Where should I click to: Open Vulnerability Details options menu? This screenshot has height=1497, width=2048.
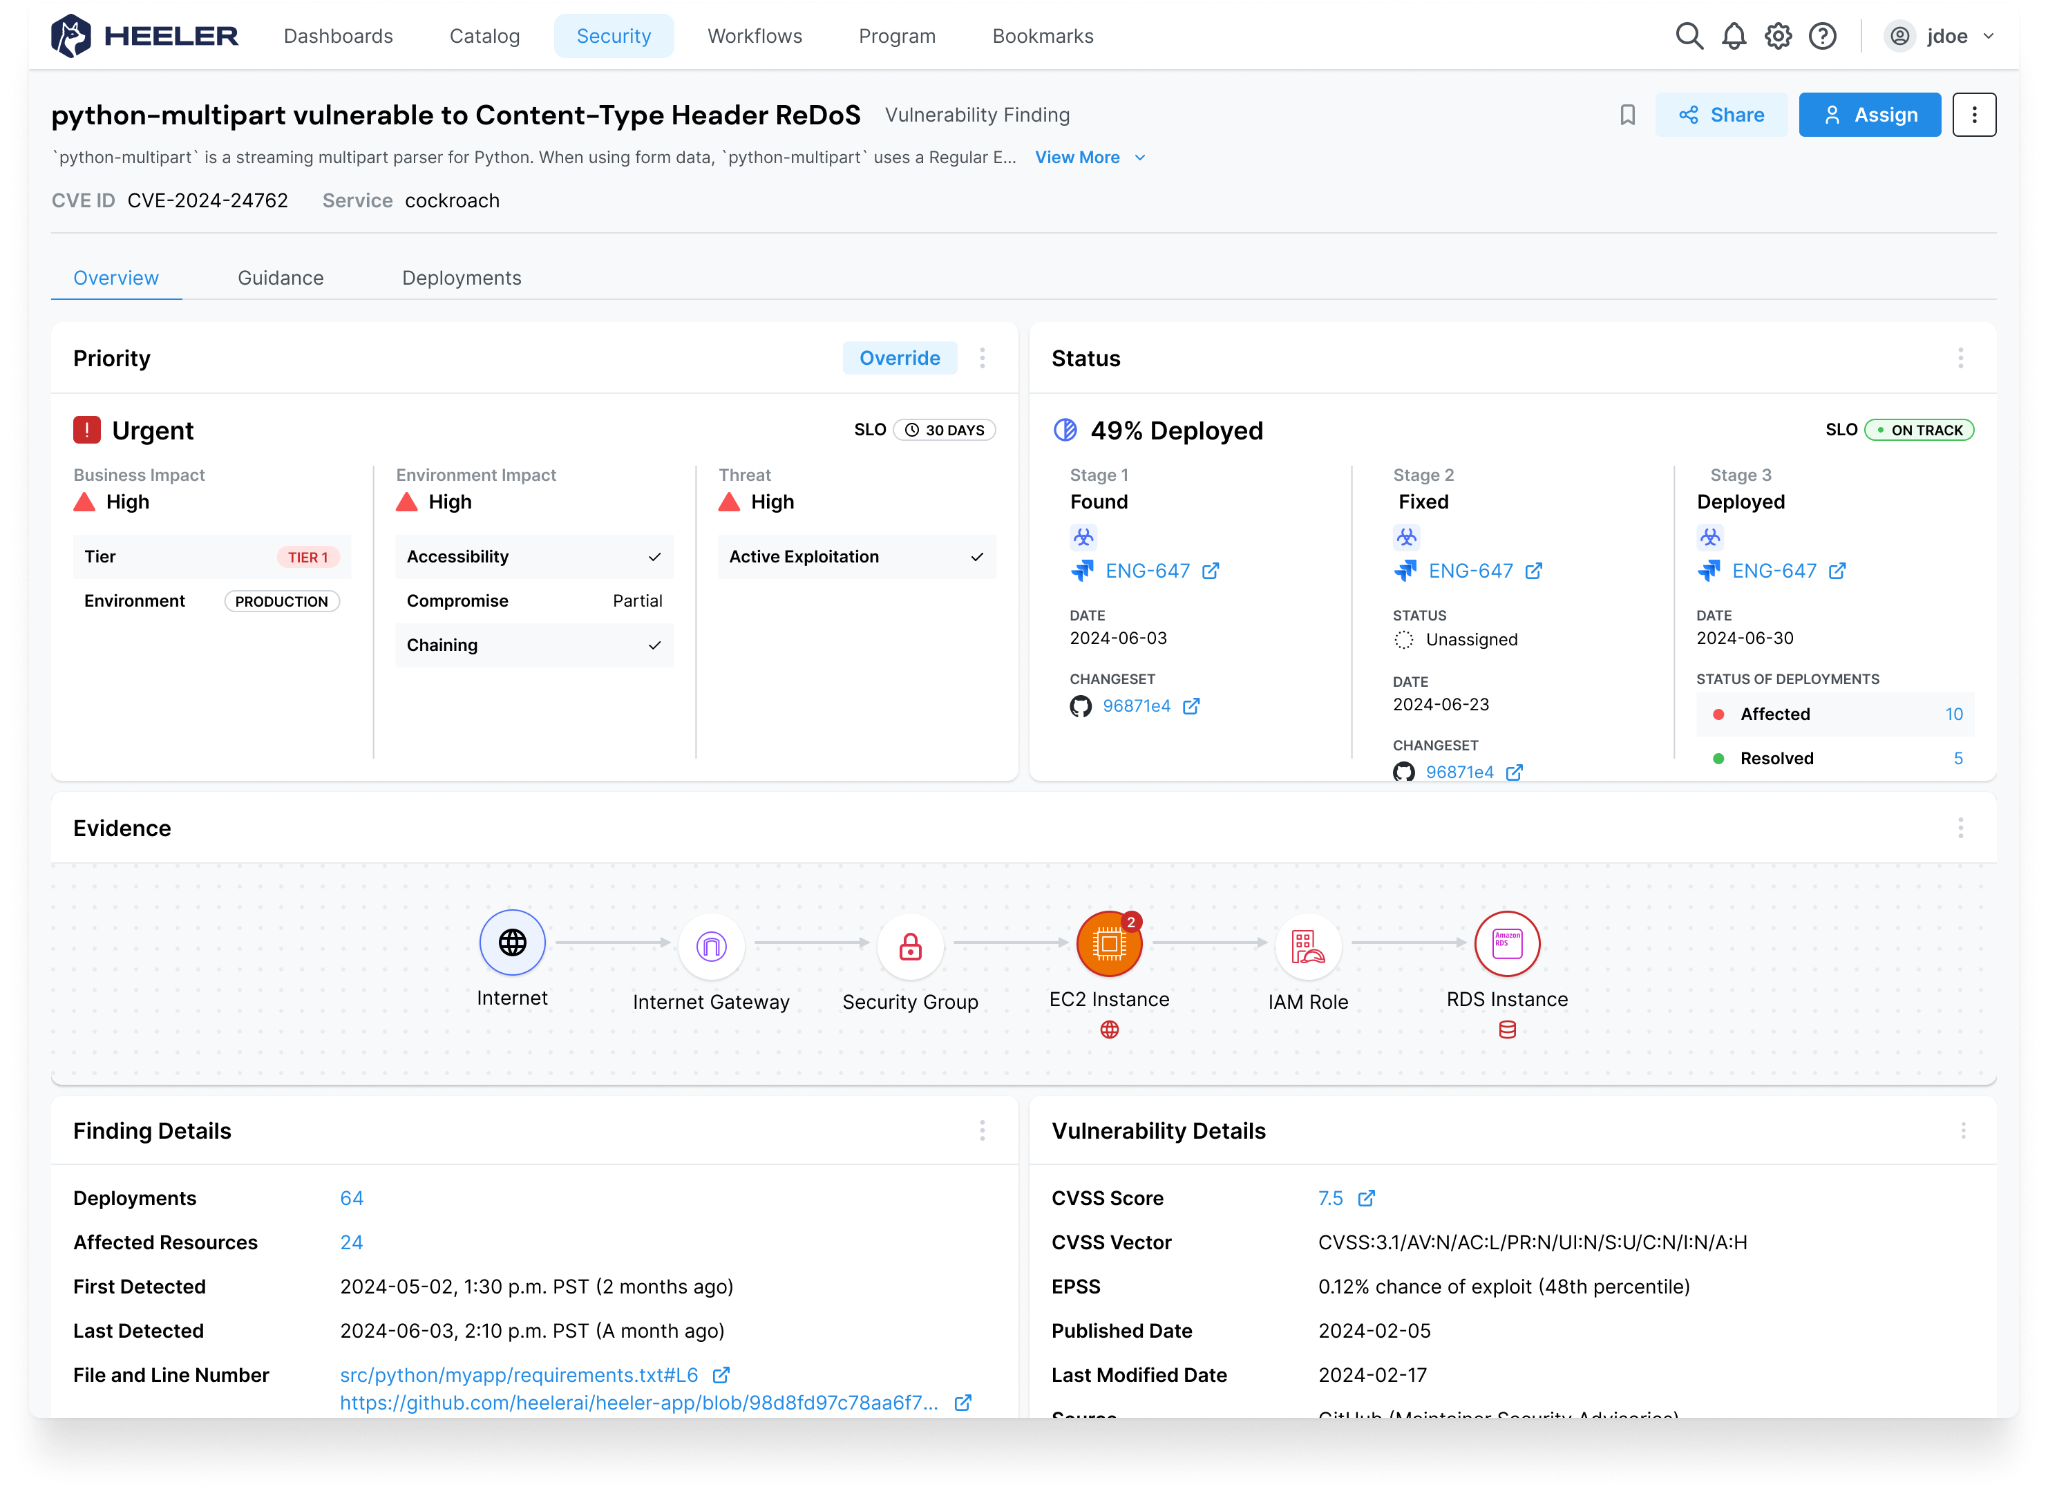point(1963,1130)
